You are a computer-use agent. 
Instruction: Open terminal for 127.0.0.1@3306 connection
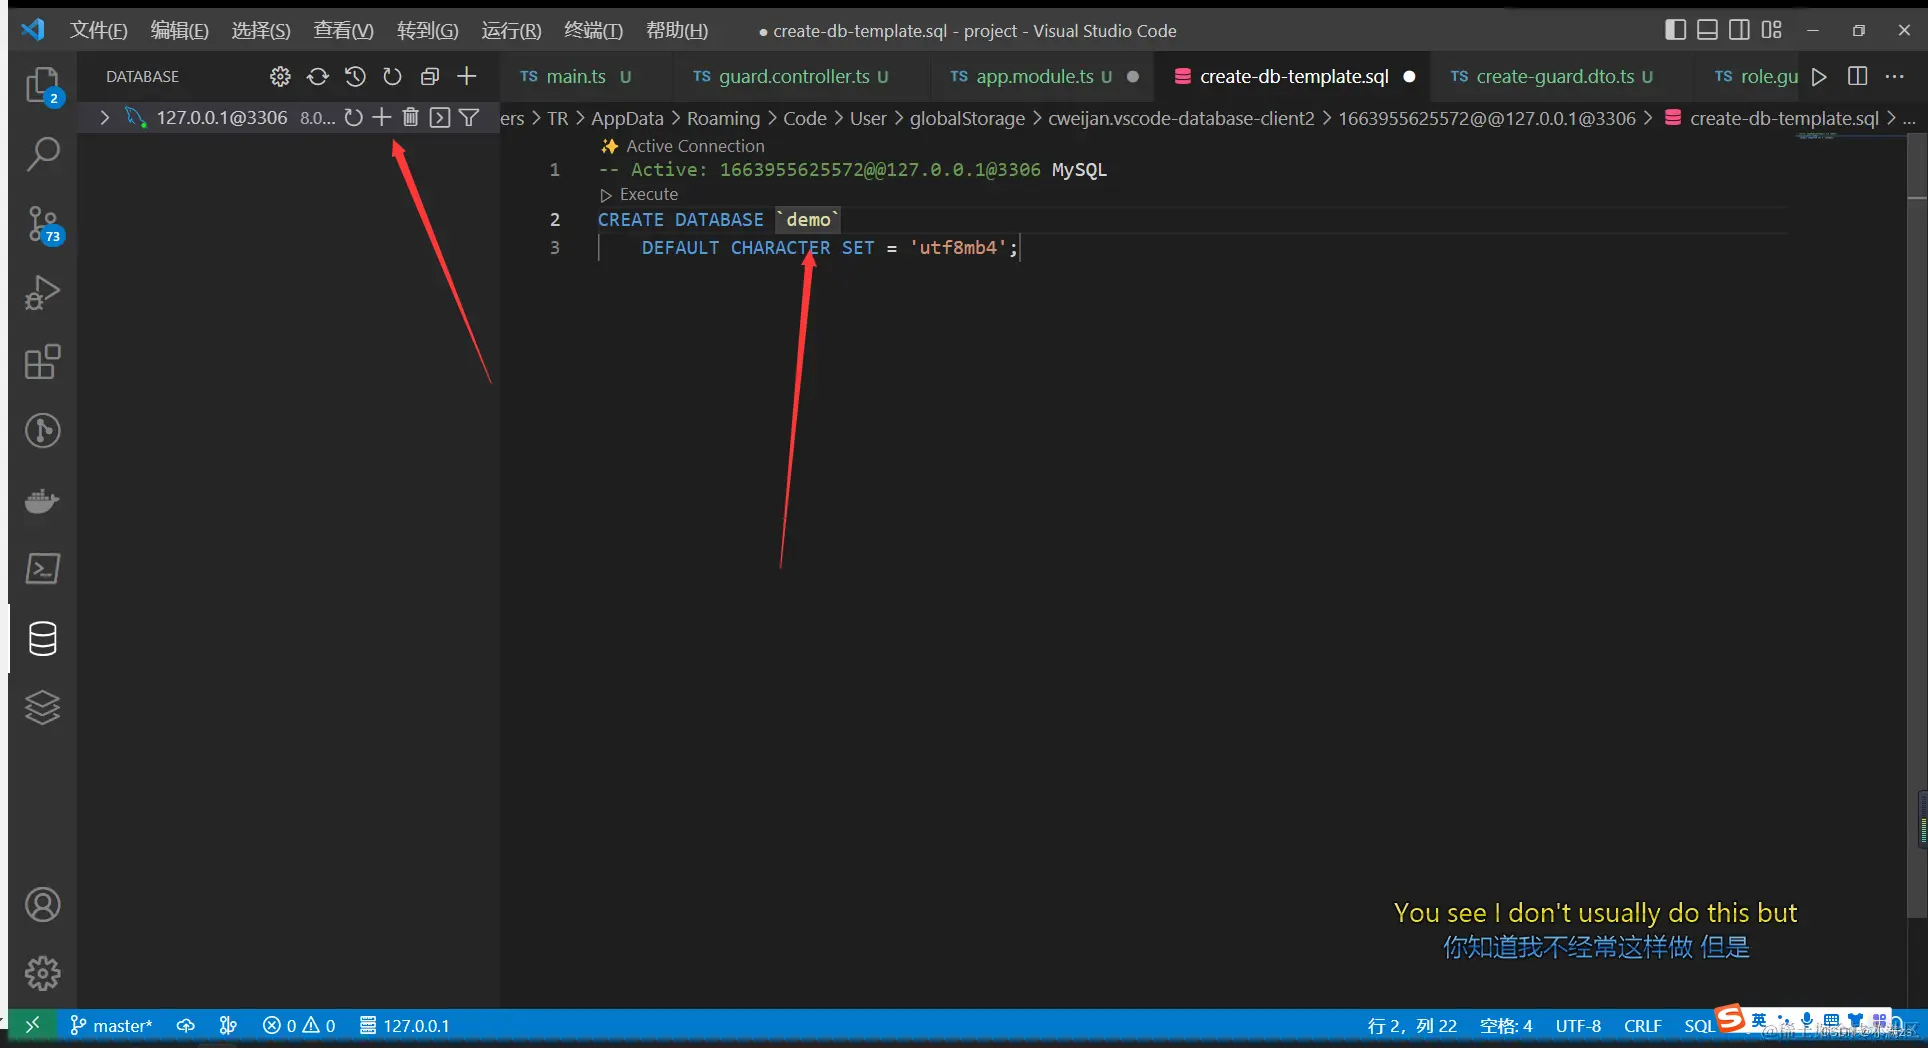tap(439, 118)
